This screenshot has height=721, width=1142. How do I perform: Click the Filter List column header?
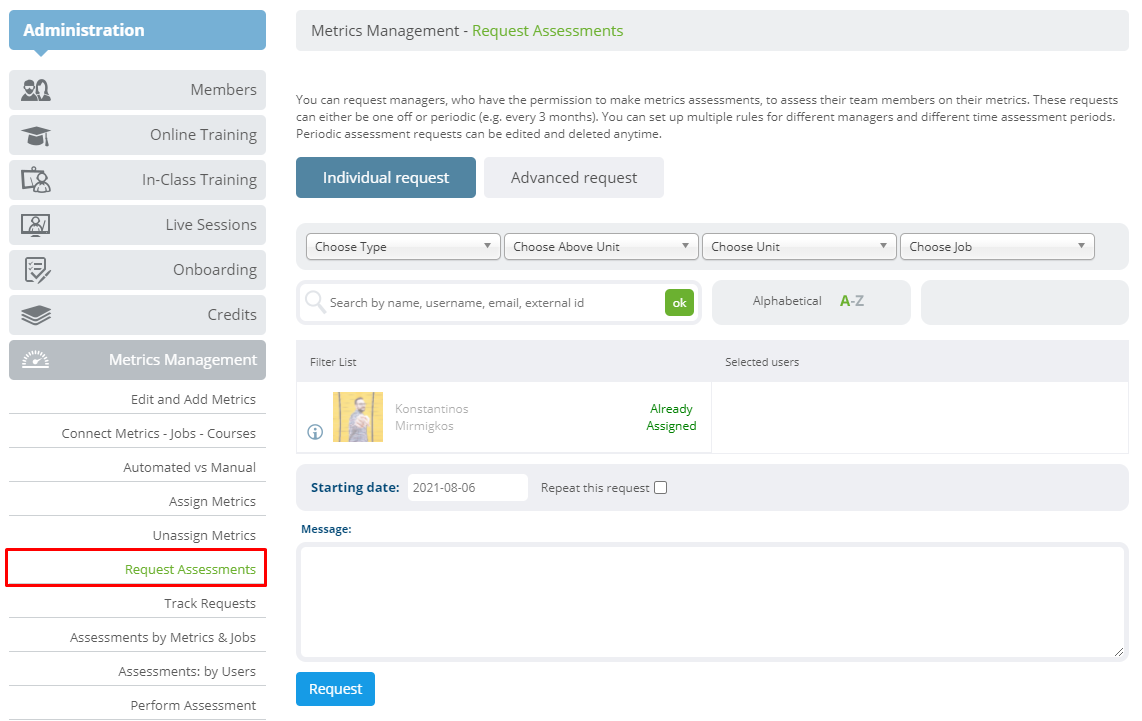pos(333,362)
